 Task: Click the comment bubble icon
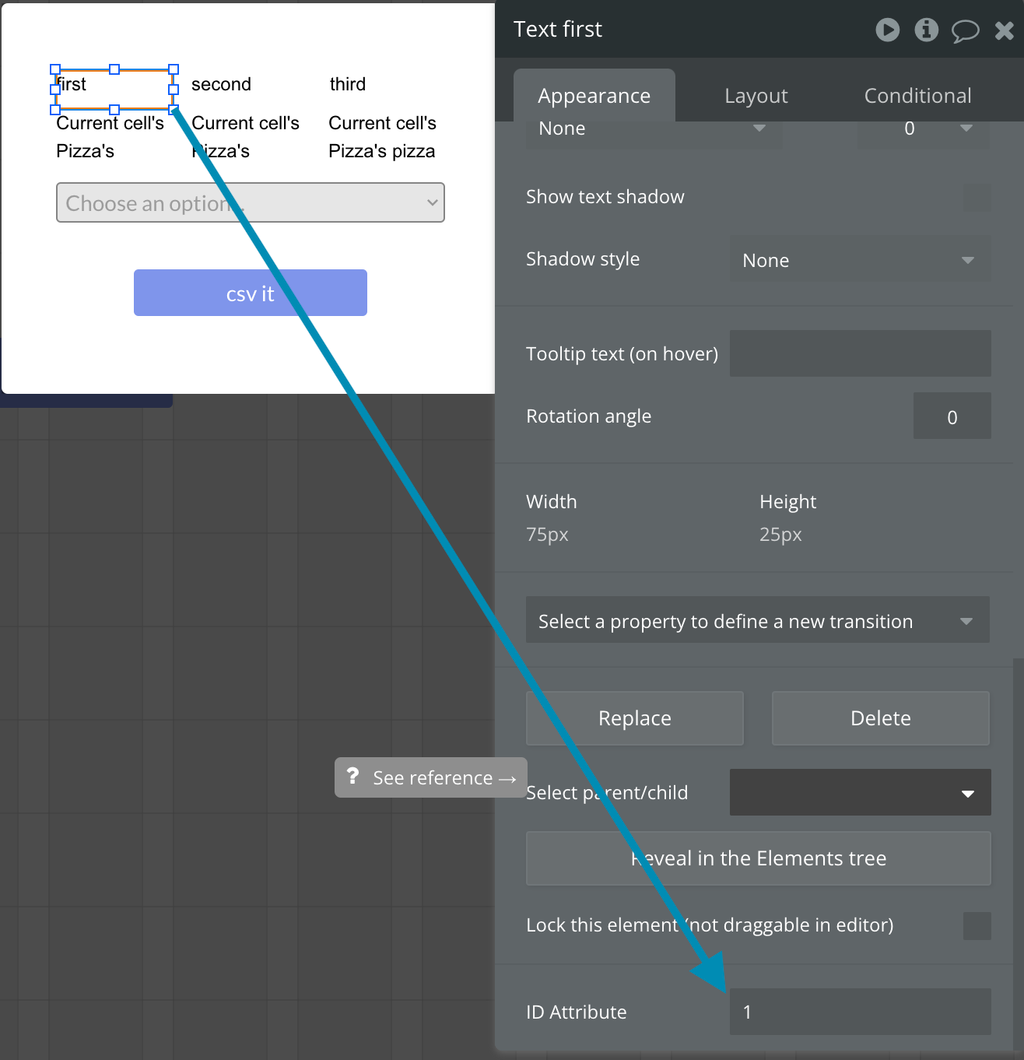(x=964, y=31)
